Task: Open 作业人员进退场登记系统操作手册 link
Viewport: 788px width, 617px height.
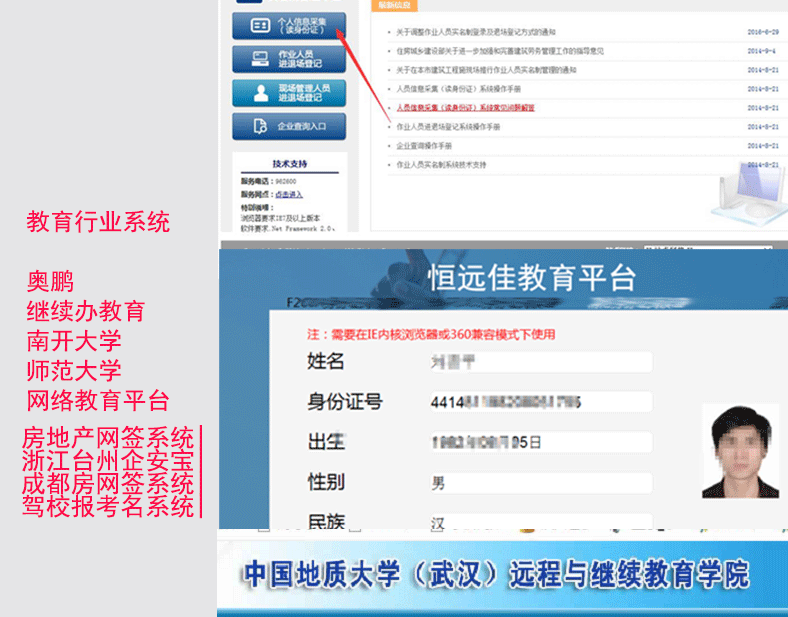Action: 448,127
